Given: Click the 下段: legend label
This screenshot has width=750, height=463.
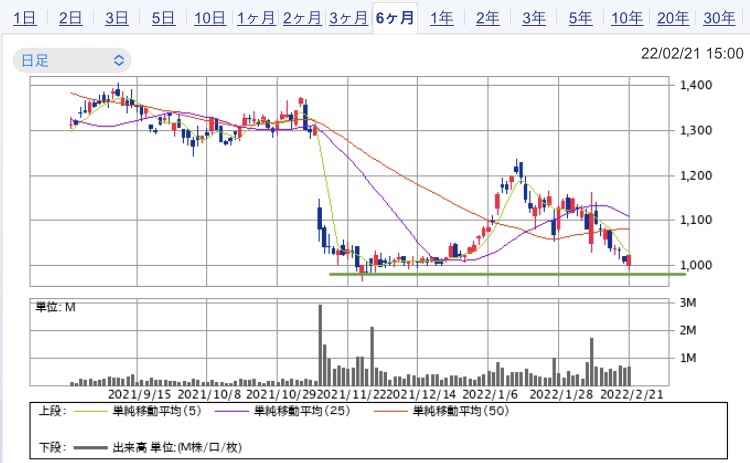Looking at the screenshot, I should 52,448.
